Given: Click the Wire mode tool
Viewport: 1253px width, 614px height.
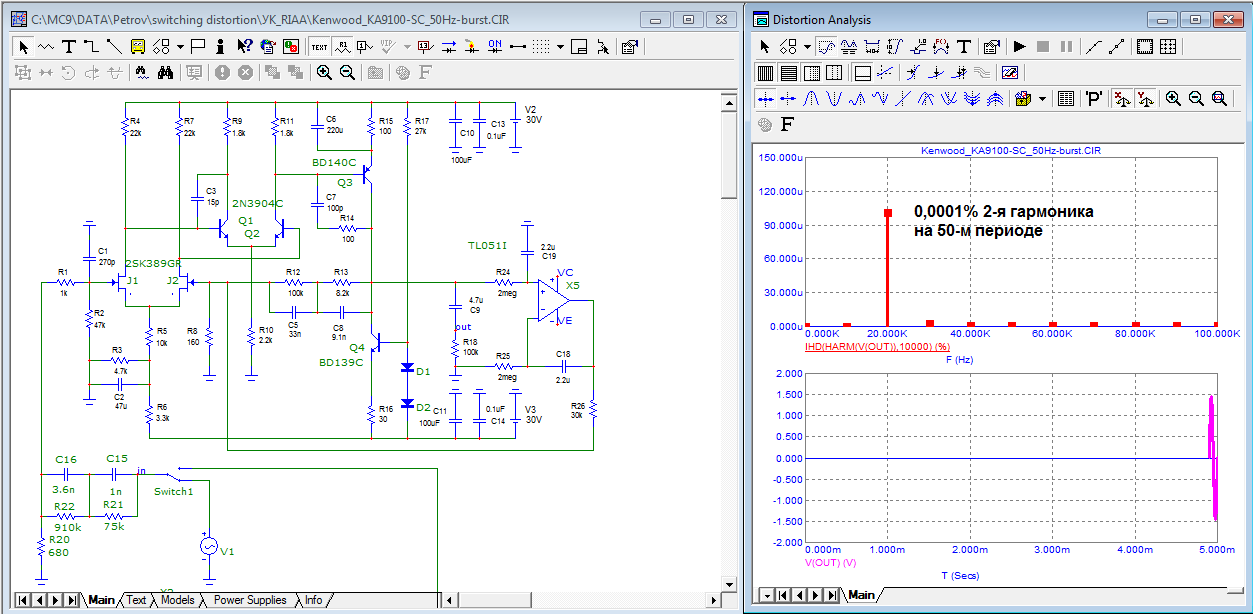Looking at the screenshot, I should (x=91, y=46).
